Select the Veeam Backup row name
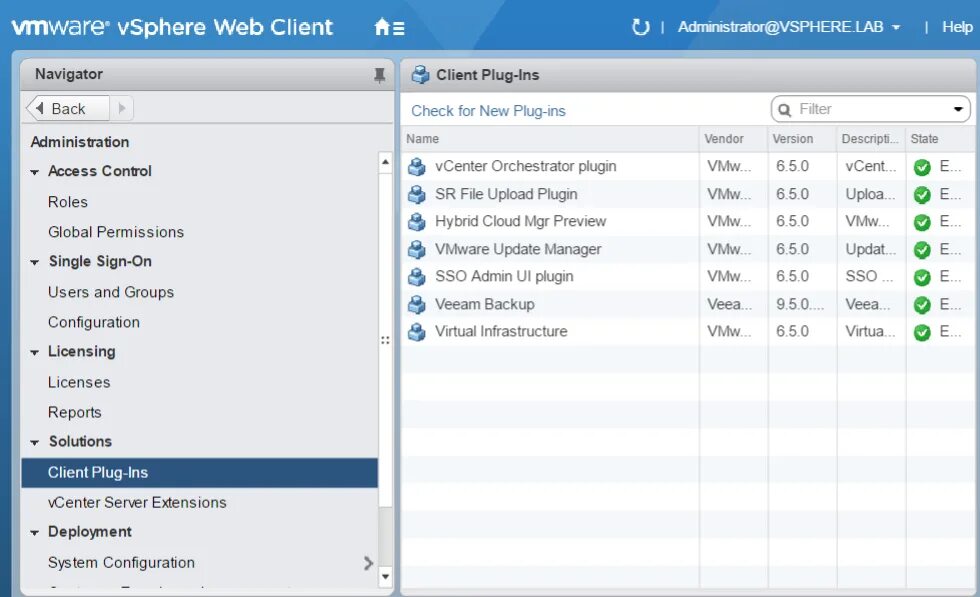 coord(484,304)
